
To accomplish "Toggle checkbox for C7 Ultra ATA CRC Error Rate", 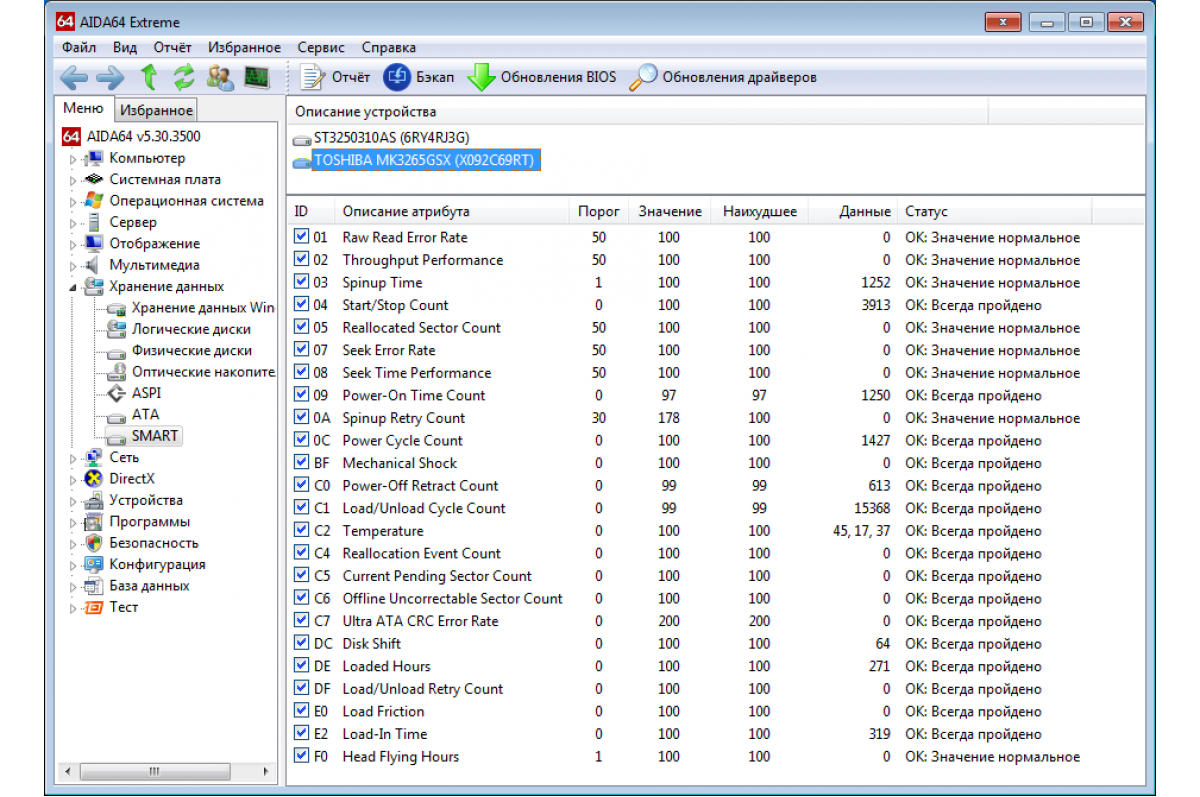I will coord(302,621).
